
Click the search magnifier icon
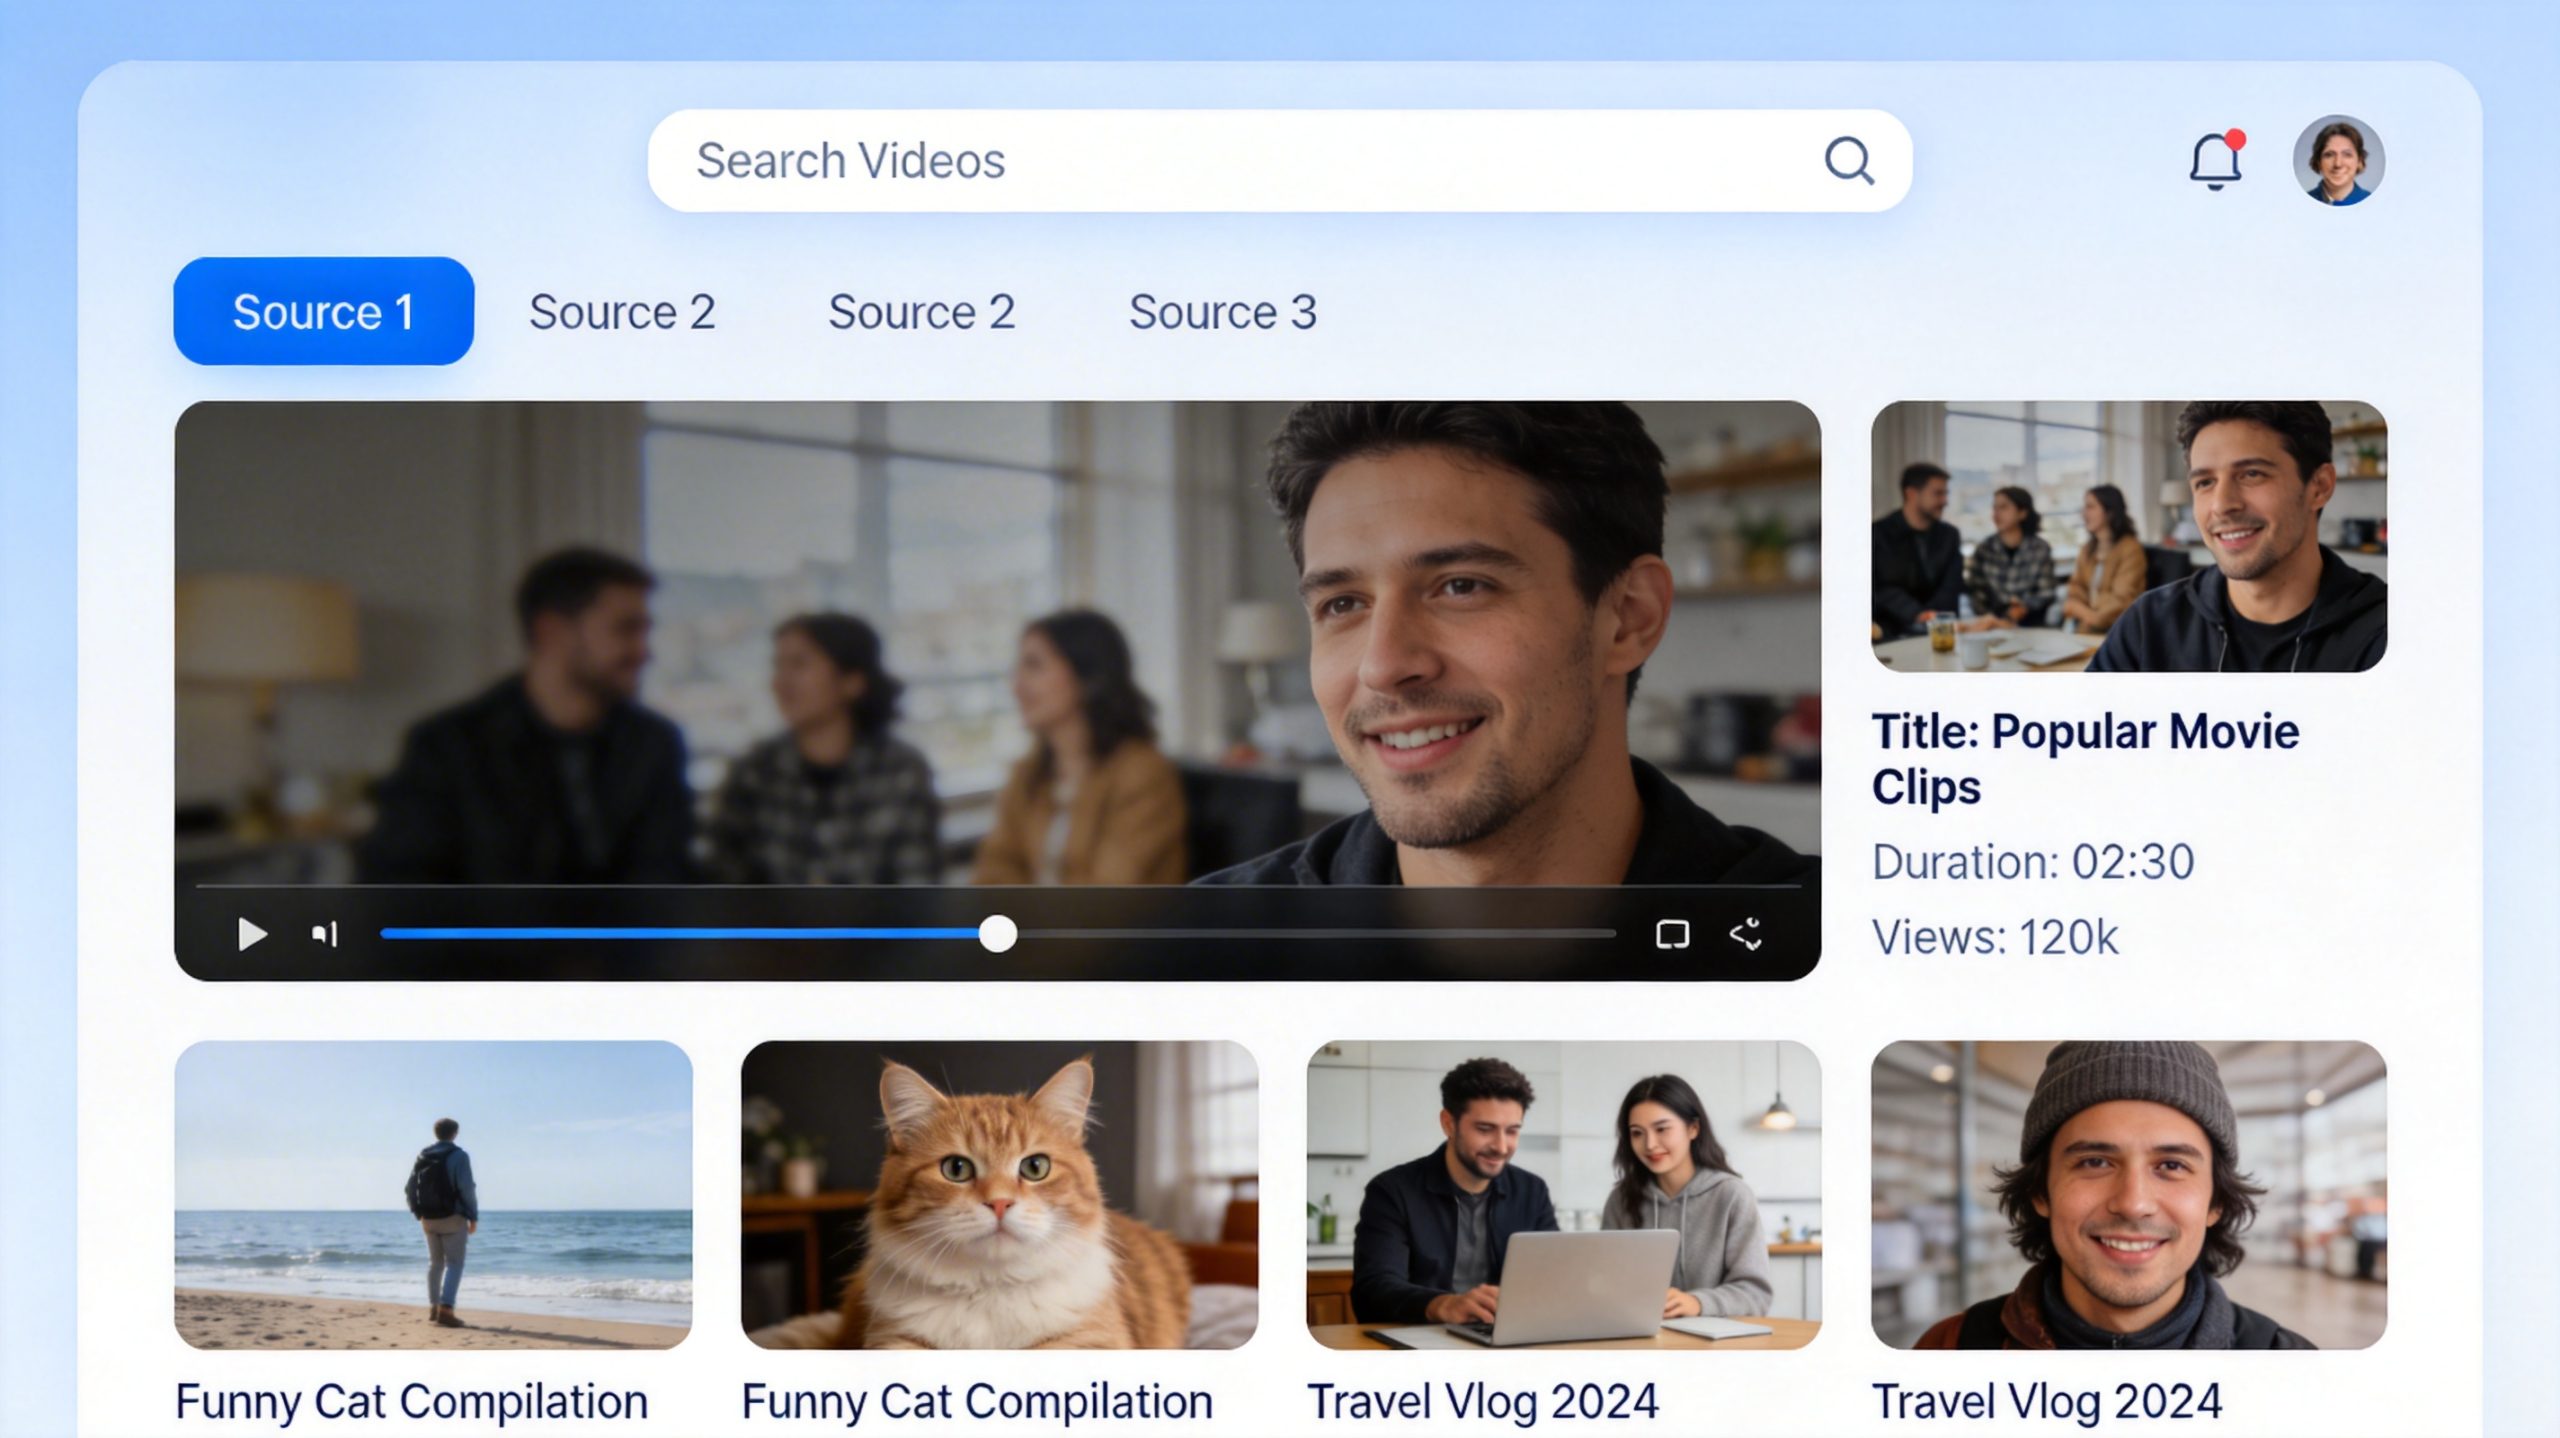[x=1848, y=161]
